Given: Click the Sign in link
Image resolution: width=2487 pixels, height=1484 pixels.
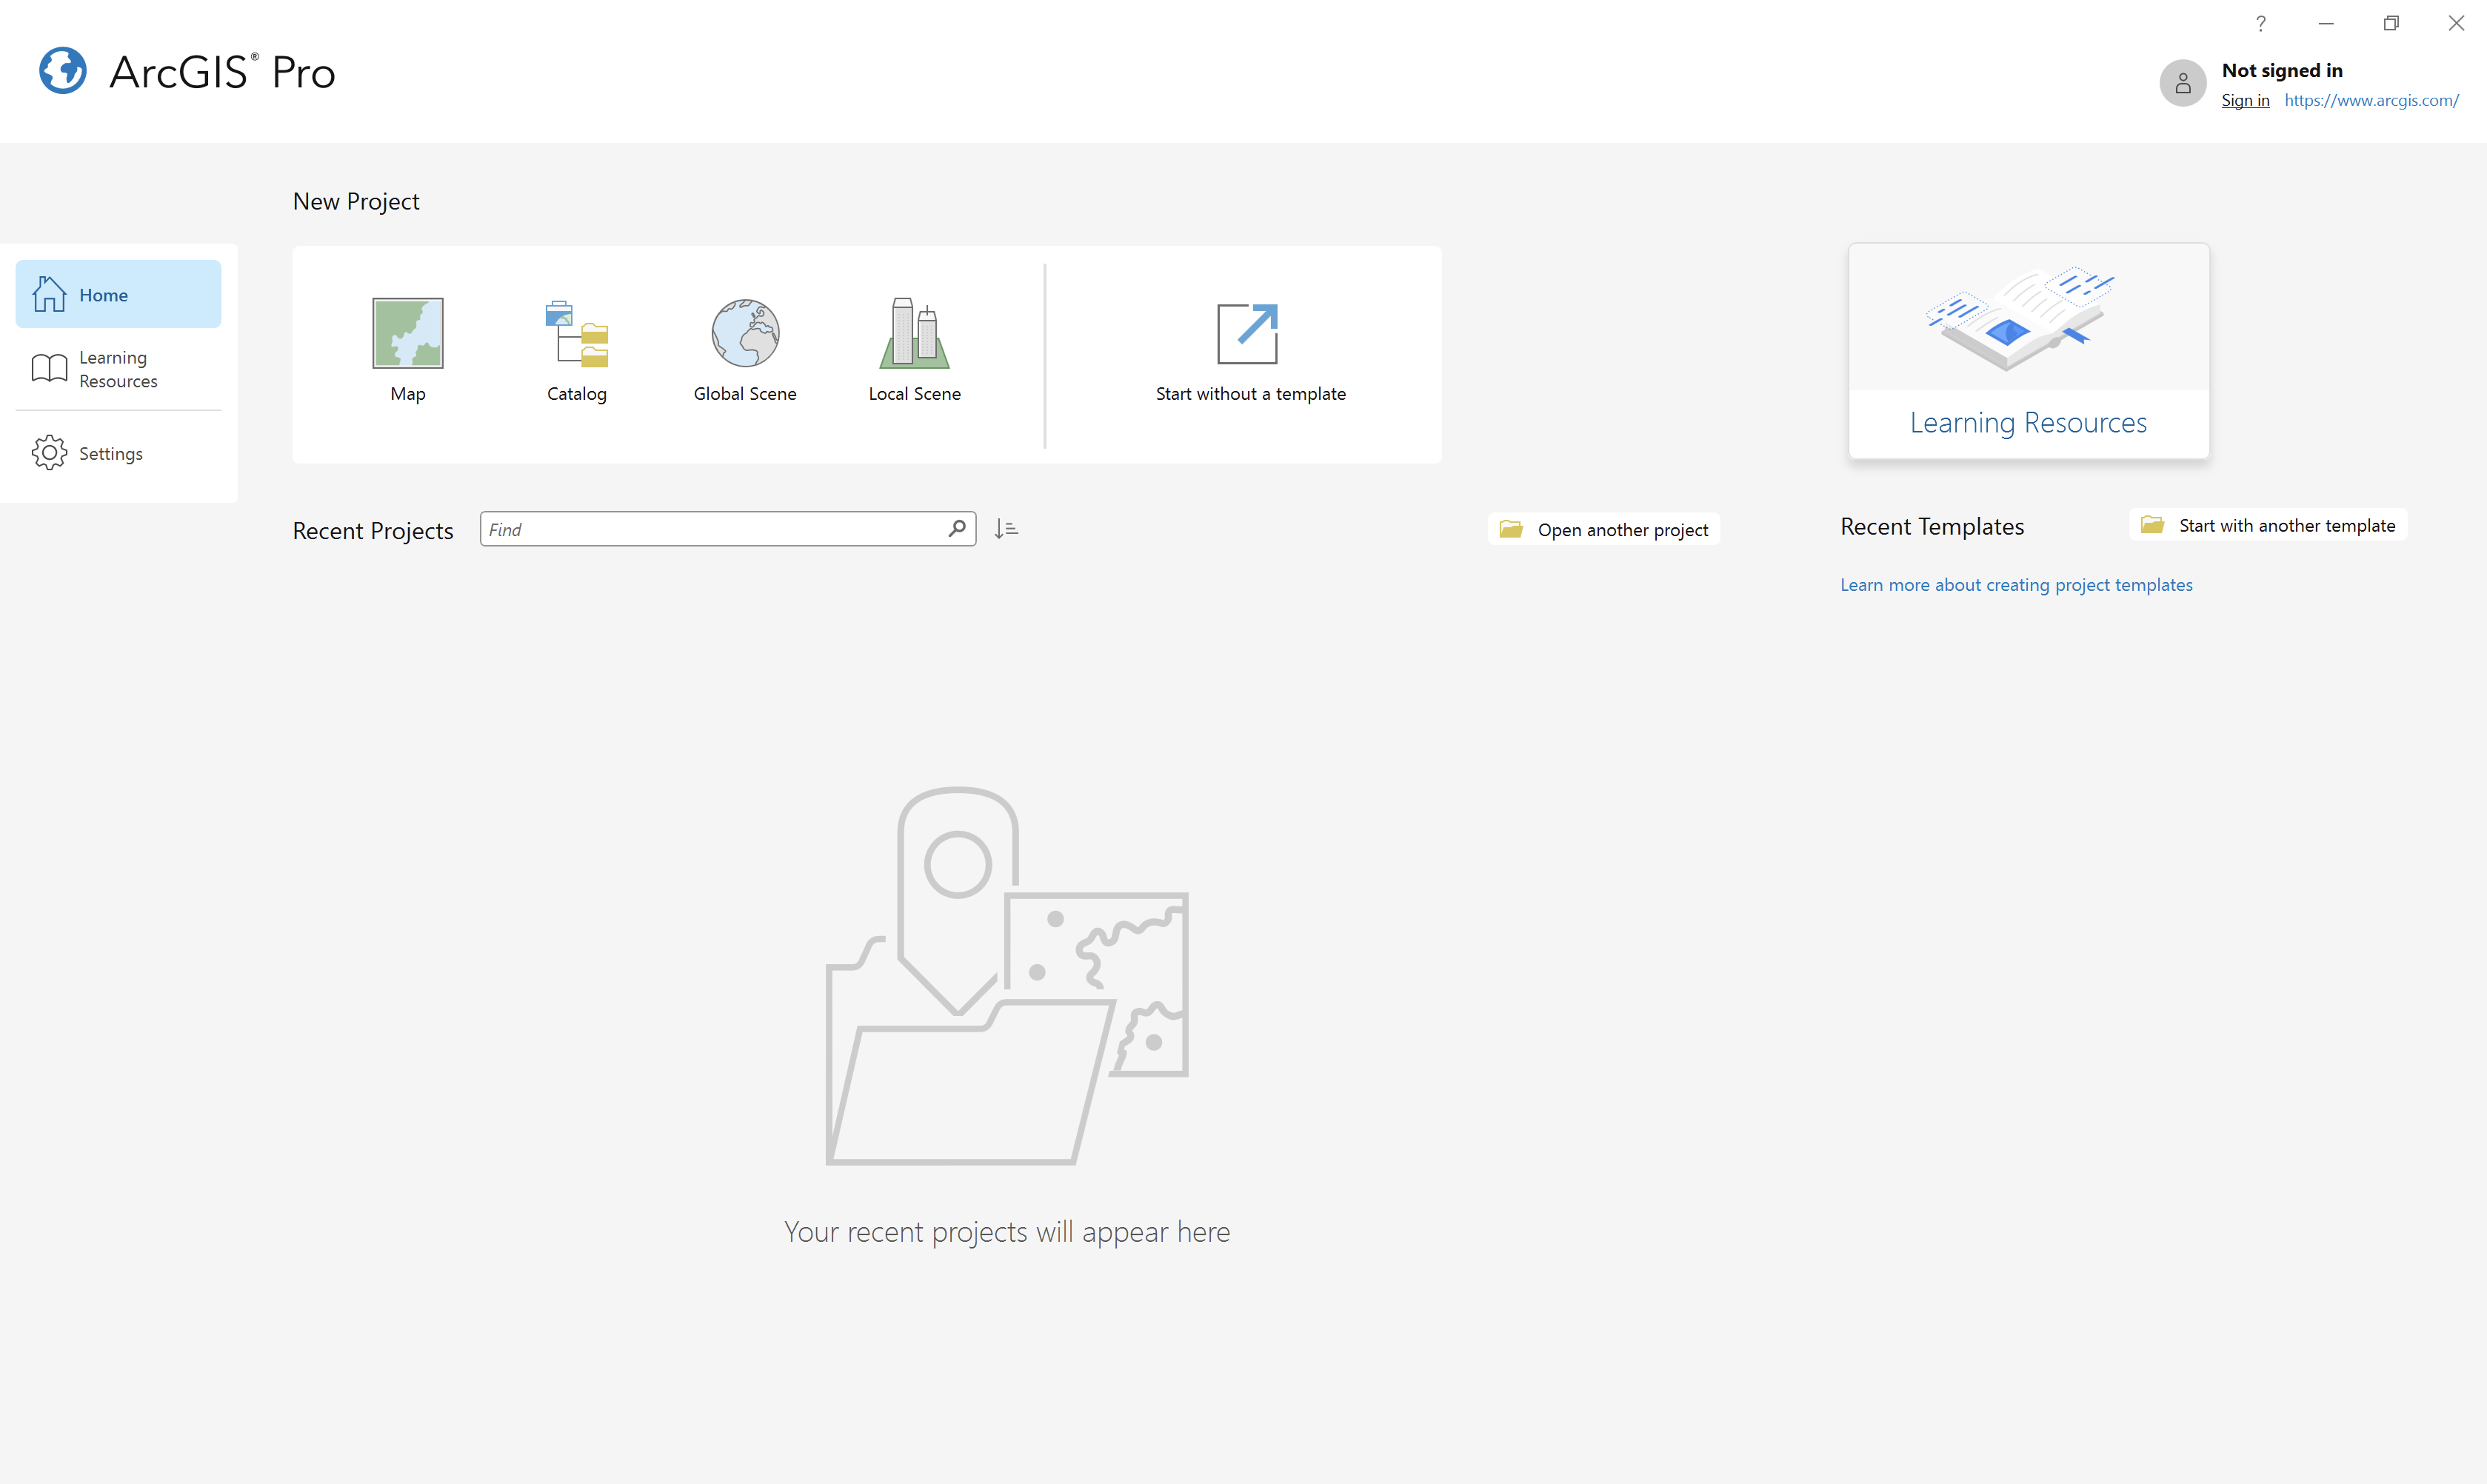Looking at the screenshot, I should click(x=2245, y=100).
